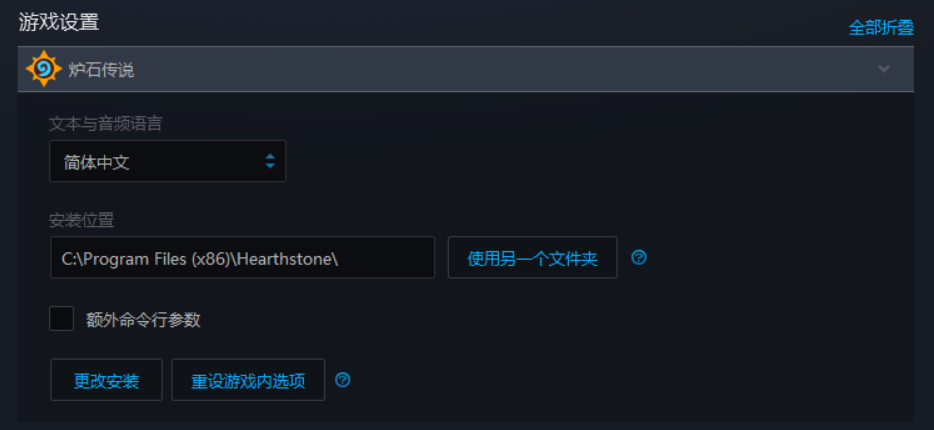Collapse section using the 炉石传说 chevron
This screenshot has width=934, height=430.
tap(884, 69)
